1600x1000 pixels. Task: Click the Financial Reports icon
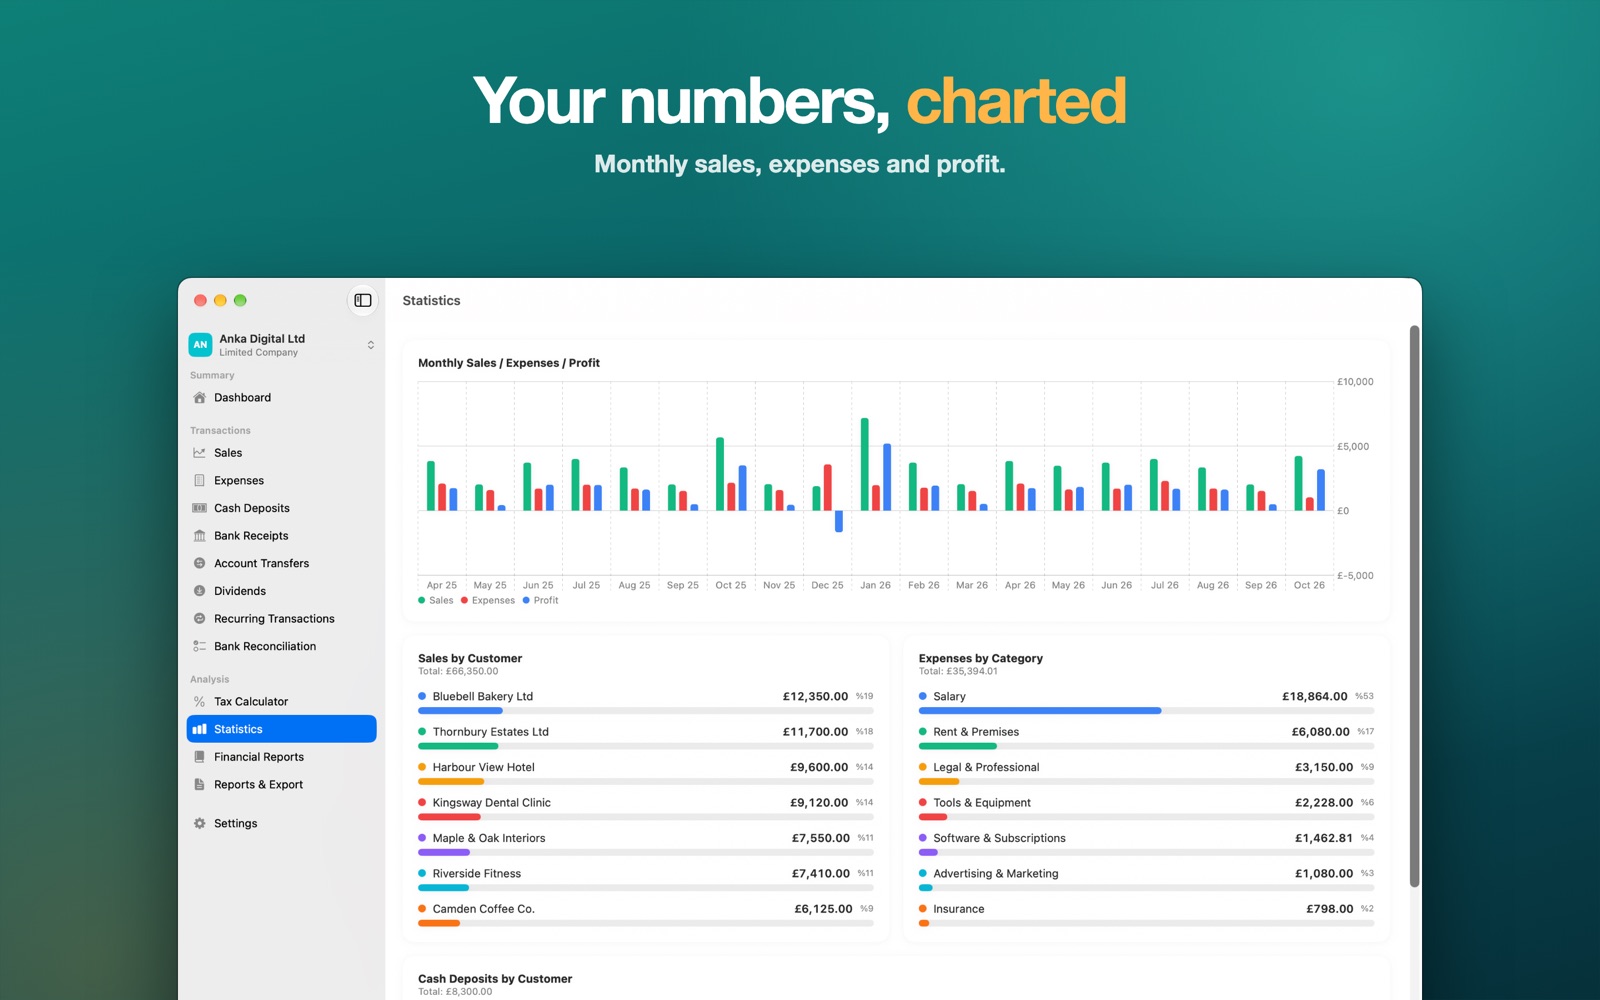click(199, 757)
